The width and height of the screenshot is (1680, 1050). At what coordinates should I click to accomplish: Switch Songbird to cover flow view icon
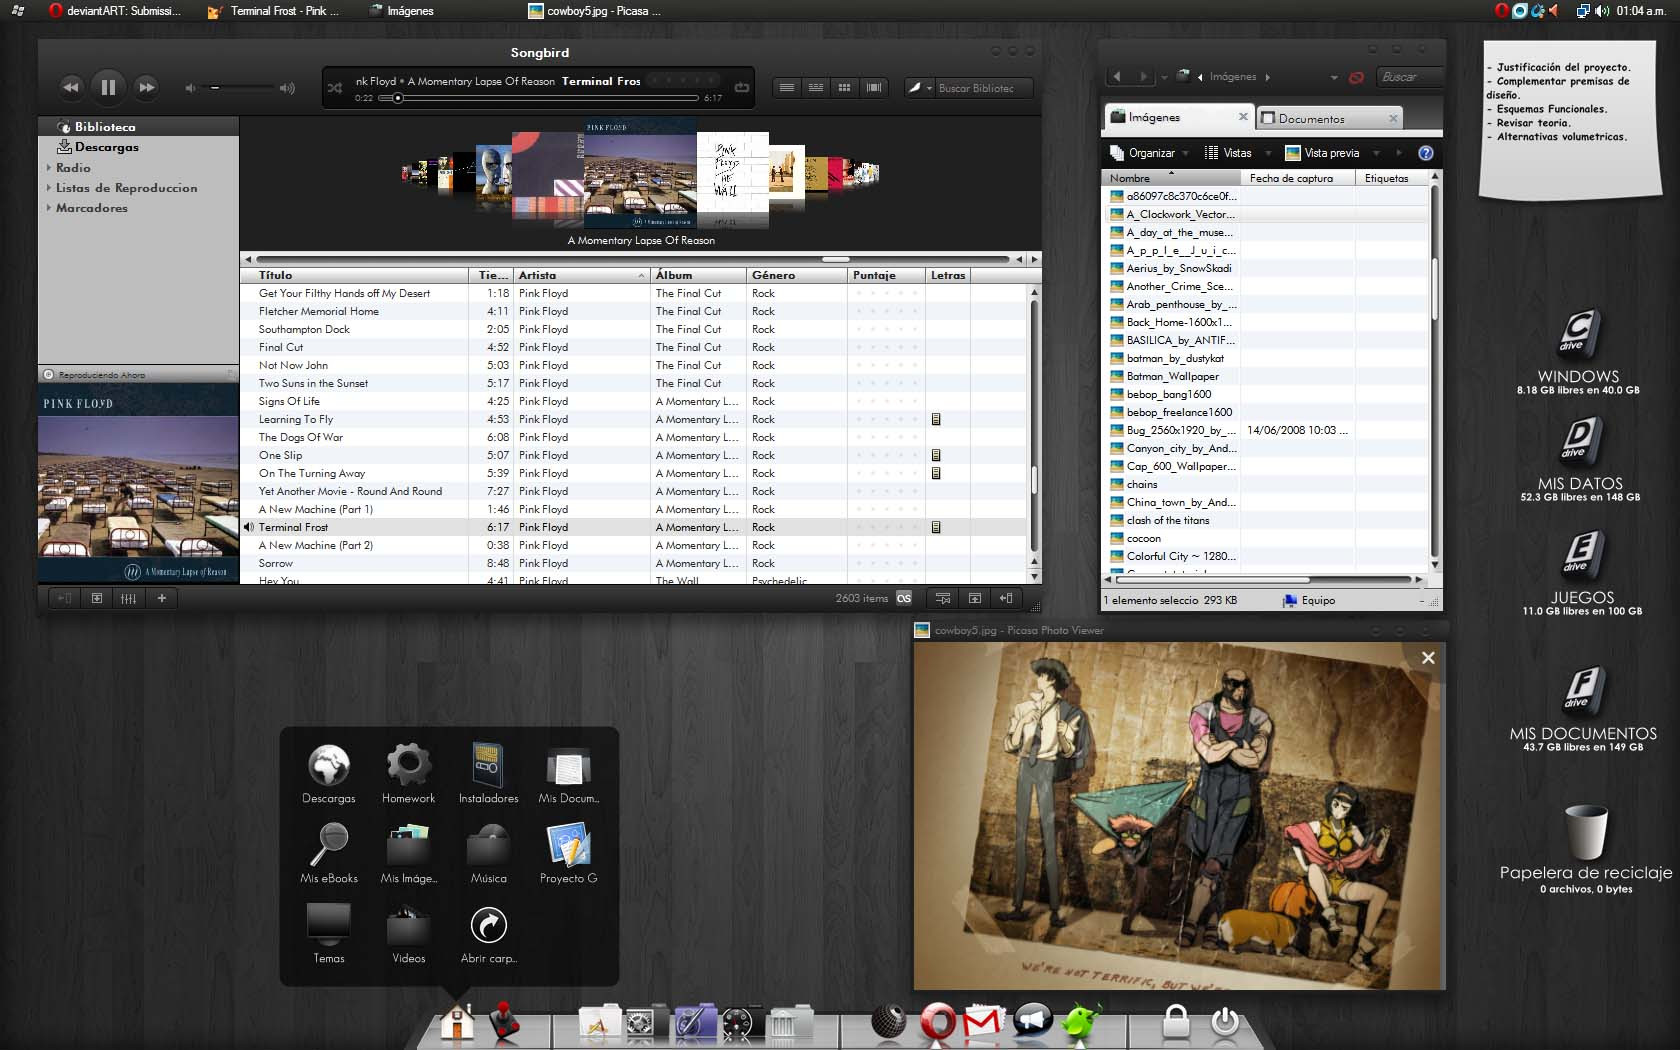874,88
